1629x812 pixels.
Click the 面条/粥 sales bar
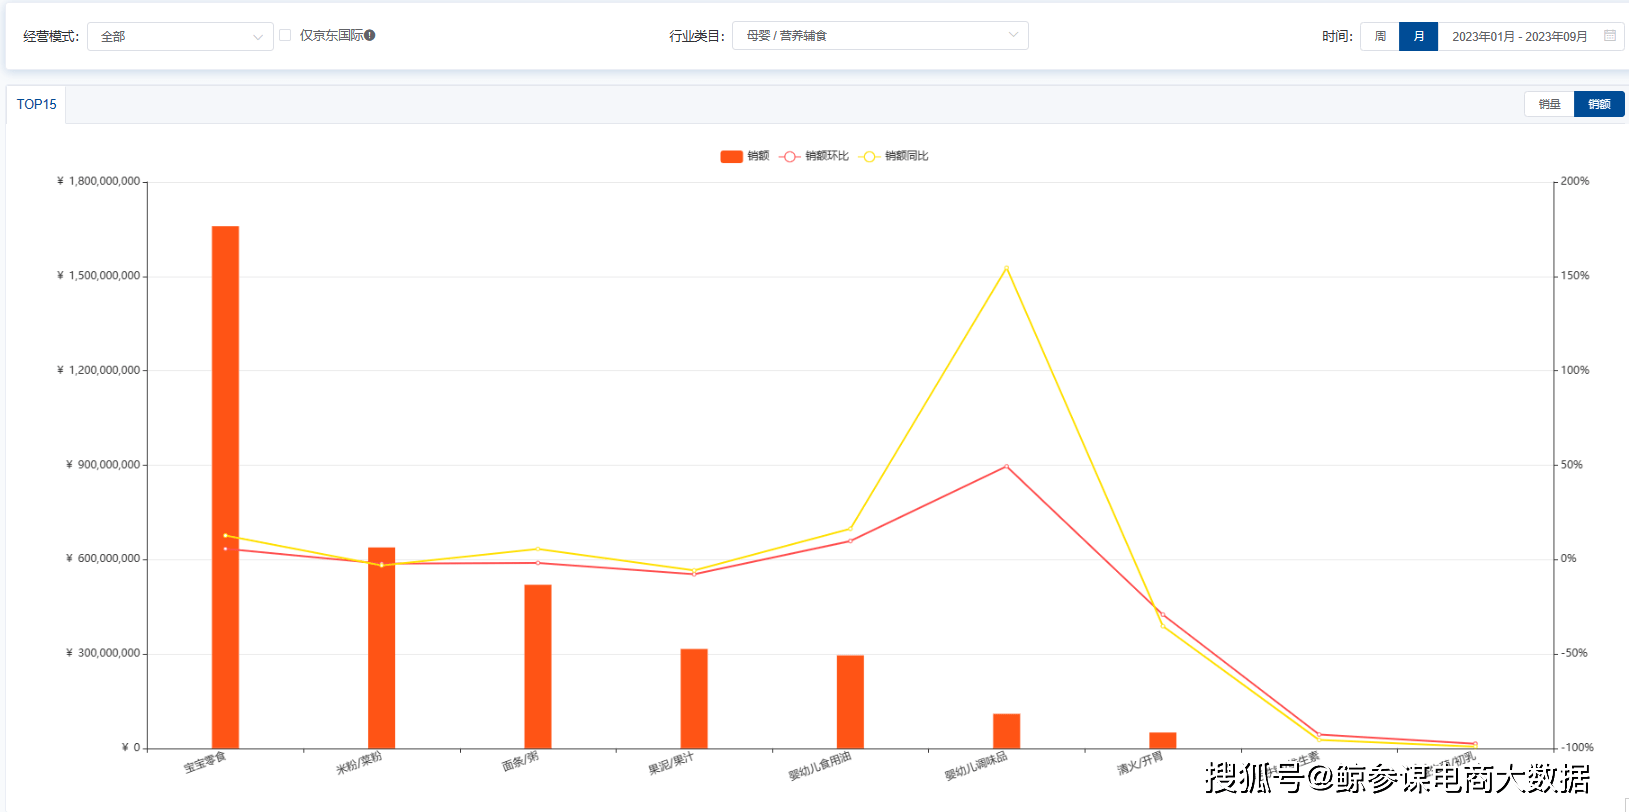(x=538, y=666)
